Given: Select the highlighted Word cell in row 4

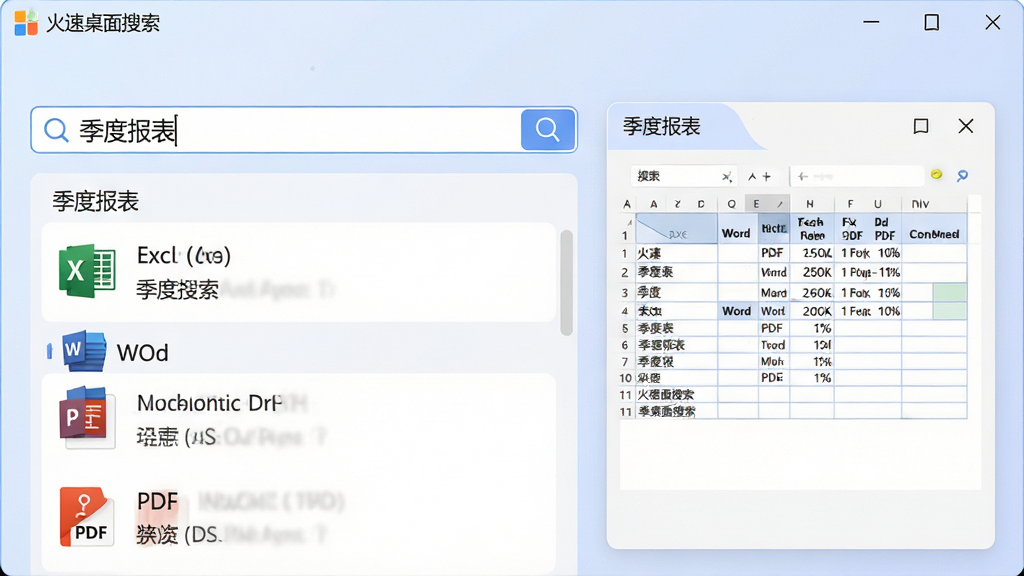Looking at the screenshot, I should click(737, 312).
